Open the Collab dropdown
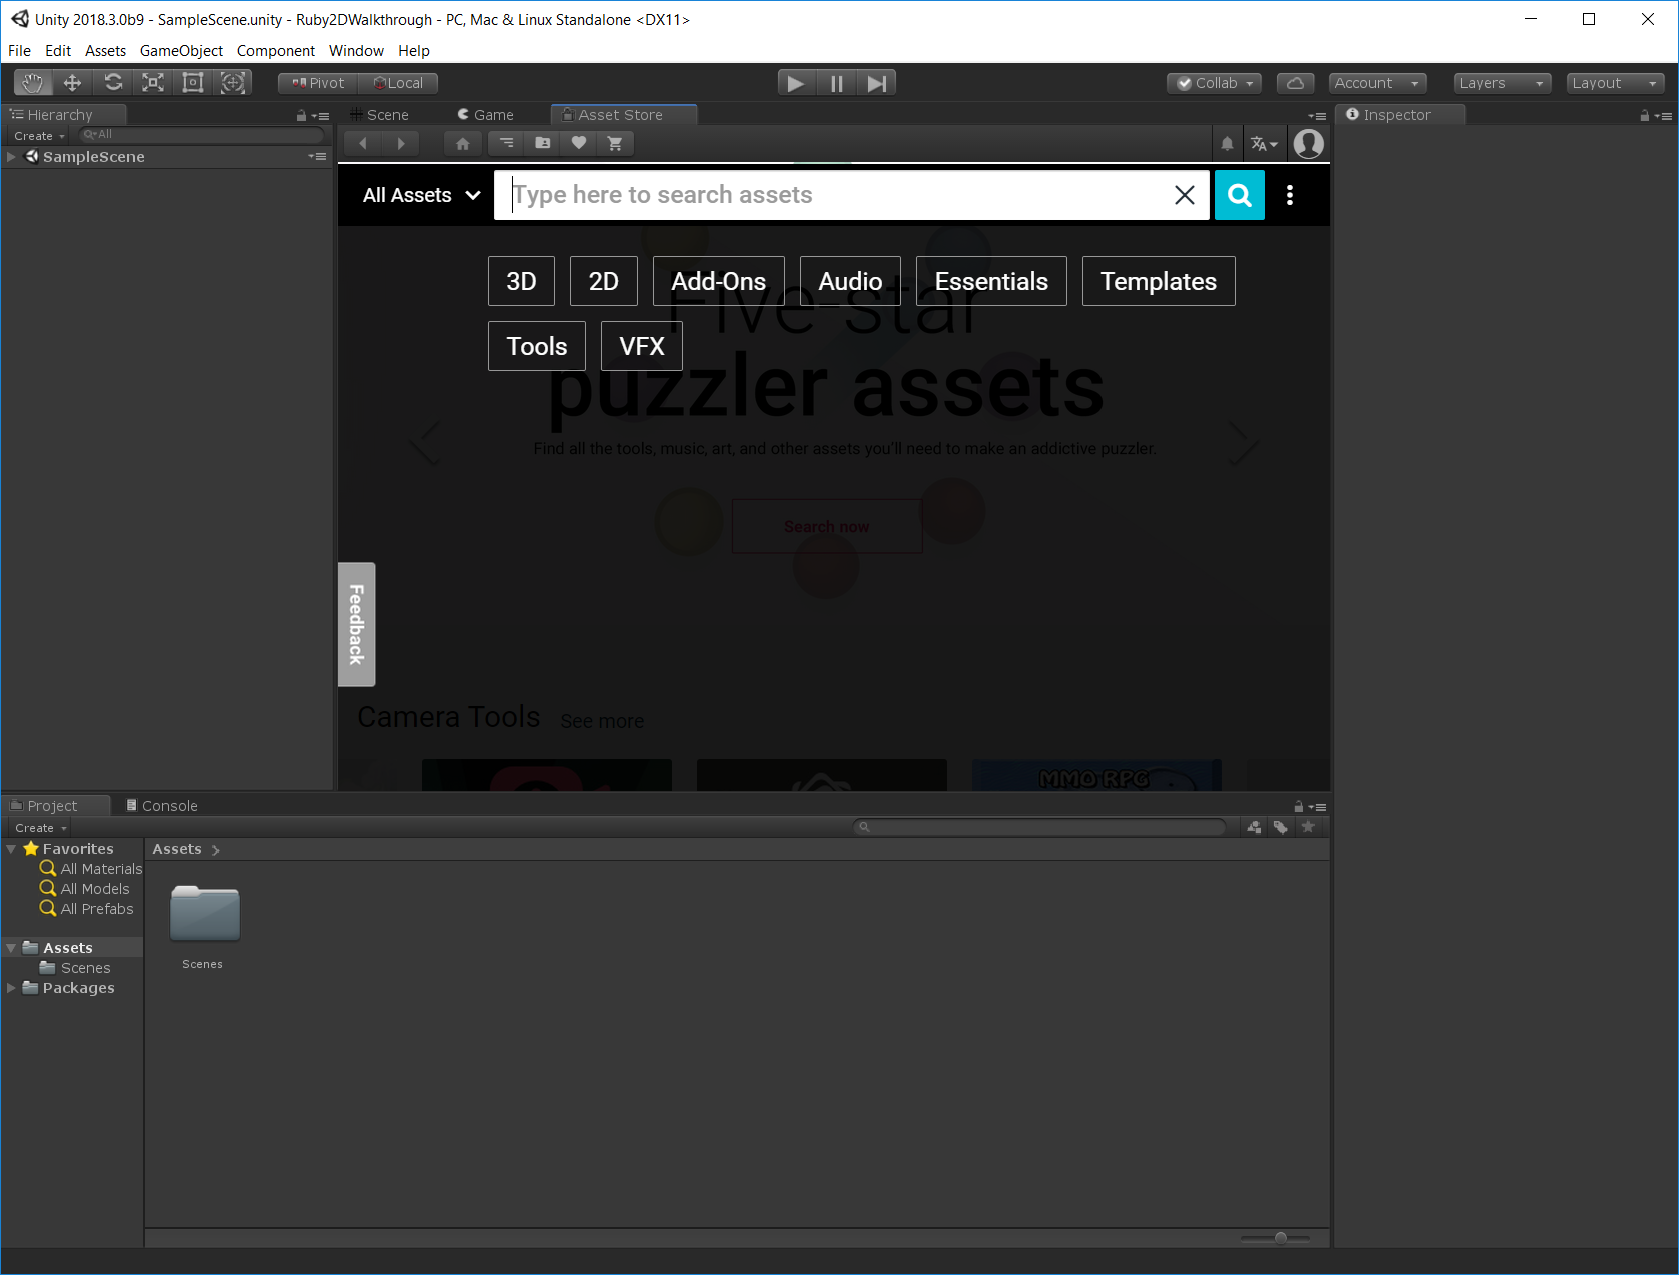This screenshot has width=1679, height=1275. tap(1214, 83)
